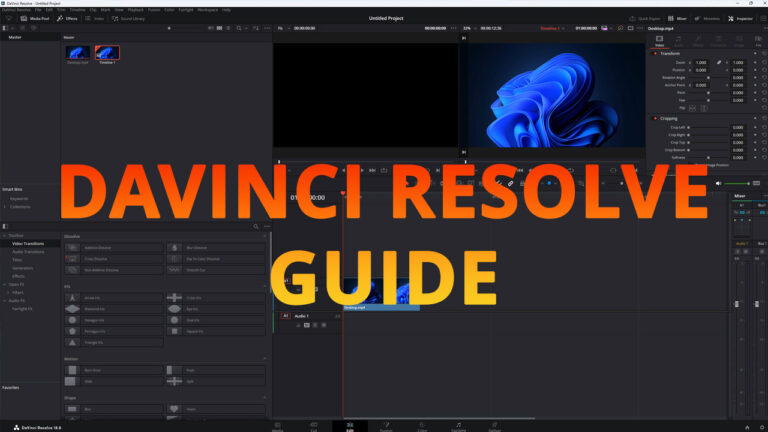Select the Desktop.mp4 clip thumbnail in media pool
The image size is (768, 432).
pos(77,54)
